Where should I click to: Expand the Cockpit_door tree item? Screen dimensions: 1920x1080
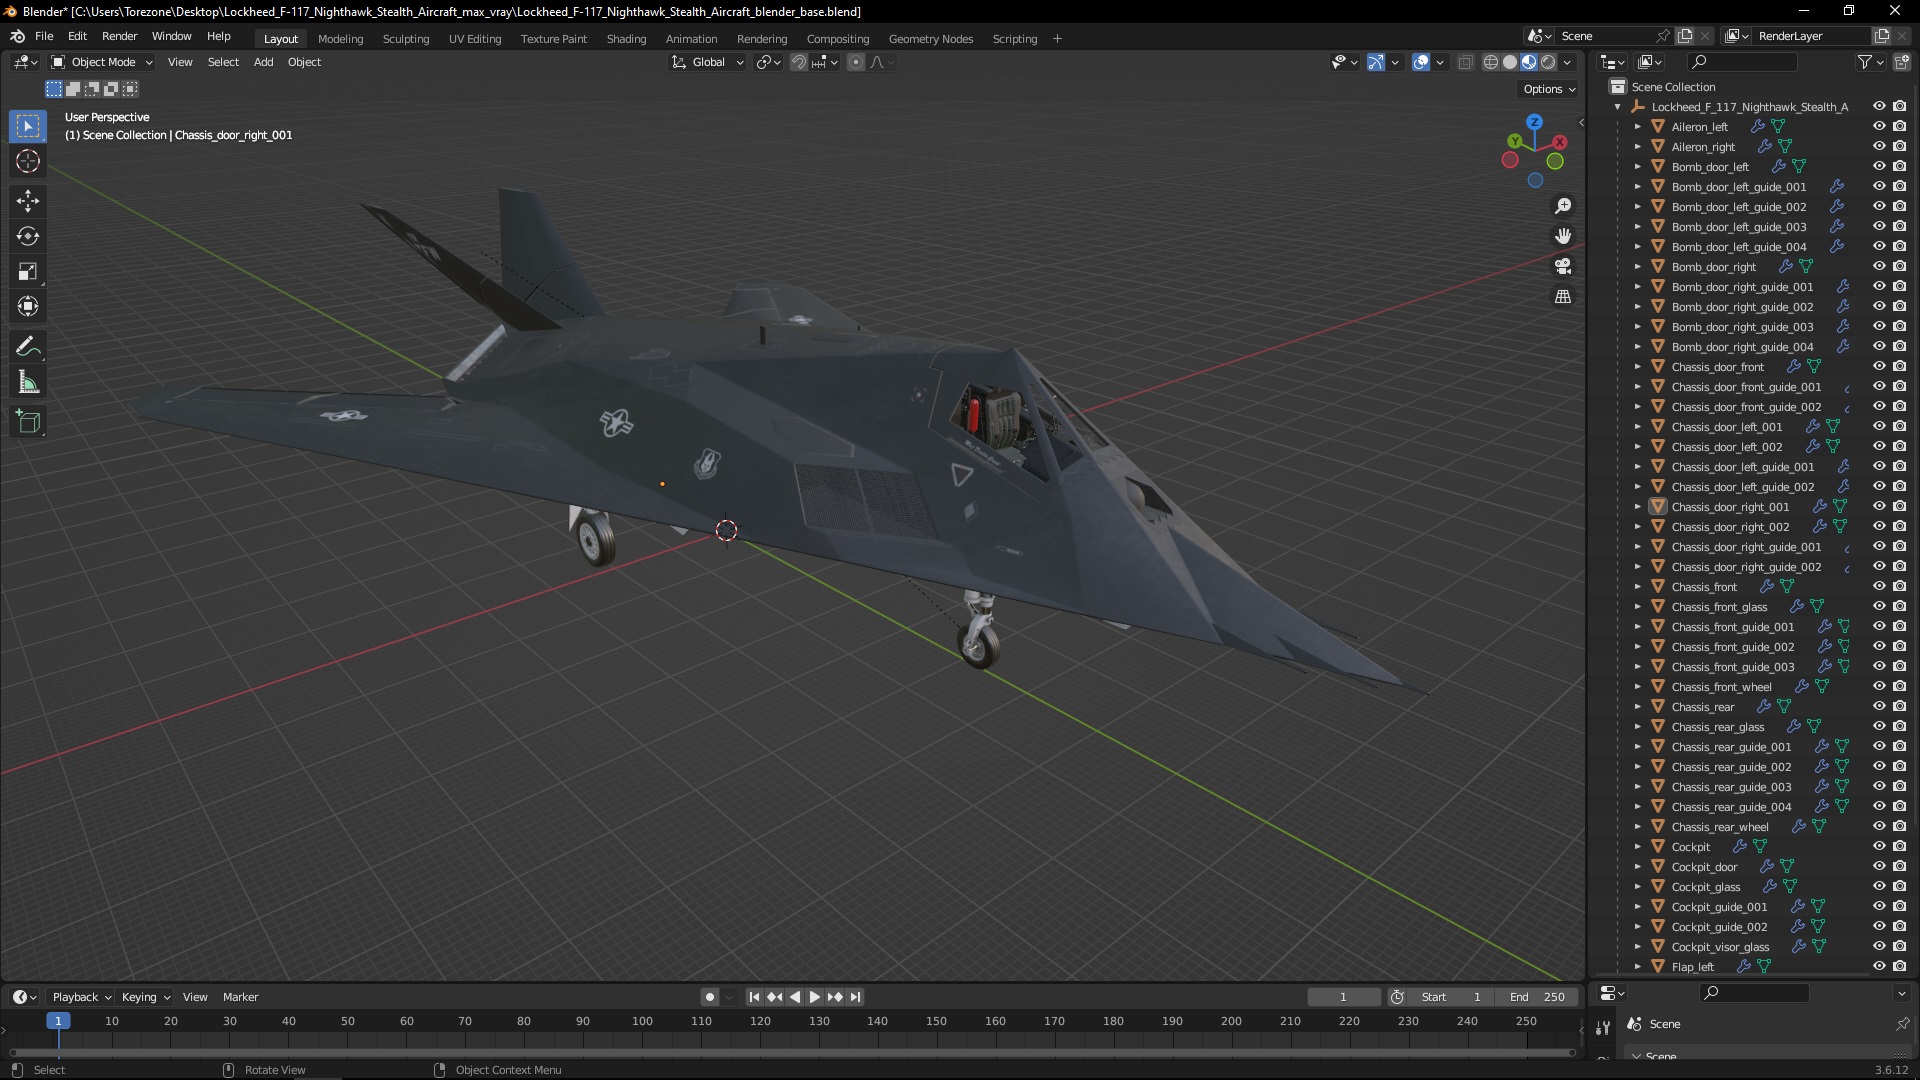[1637, 866]
